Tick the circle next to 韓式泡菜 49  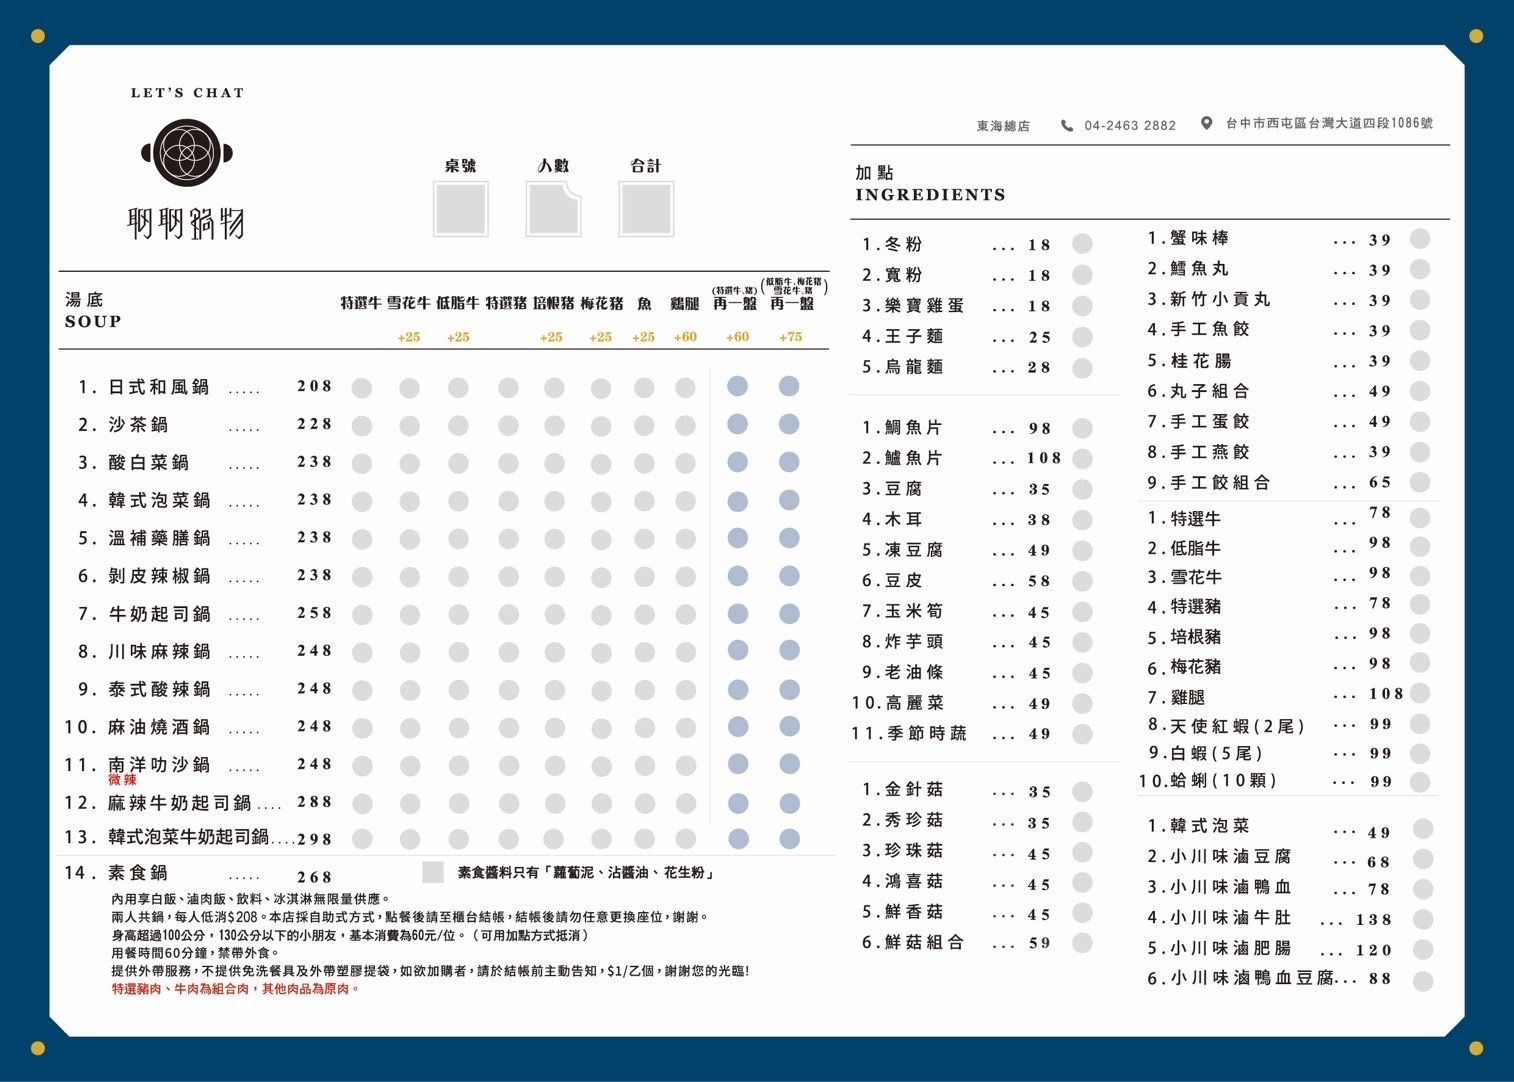click(x=1423, y=829)
